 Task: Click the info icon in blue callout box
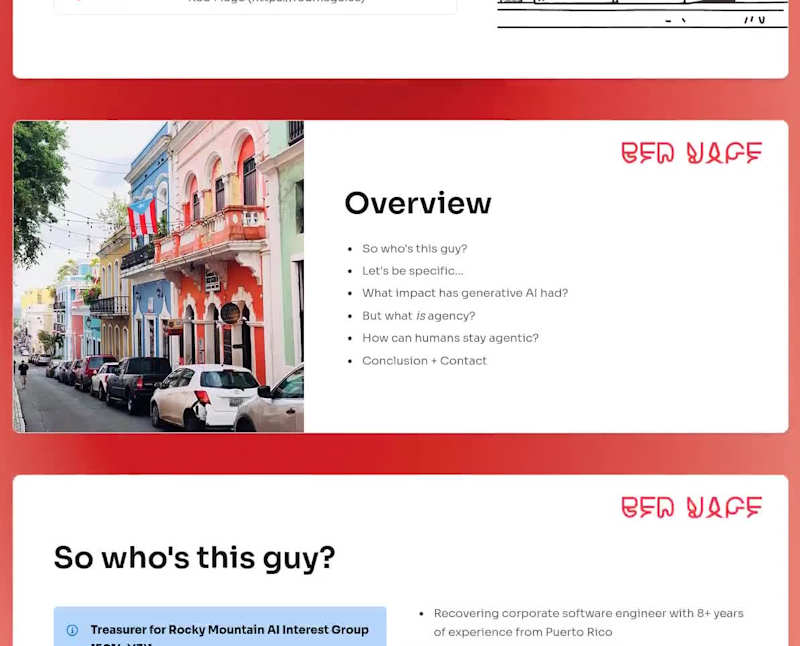72,630
